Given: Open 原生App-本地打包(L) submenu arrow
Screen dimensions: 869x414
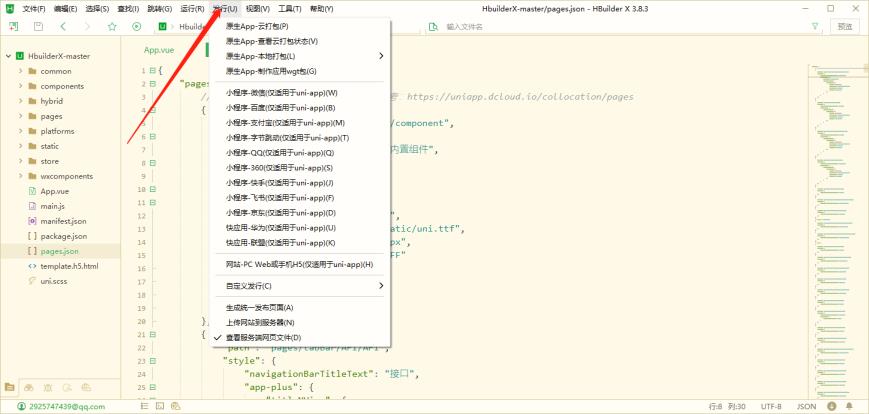Looking at the screenshot, I should point(381,56).
